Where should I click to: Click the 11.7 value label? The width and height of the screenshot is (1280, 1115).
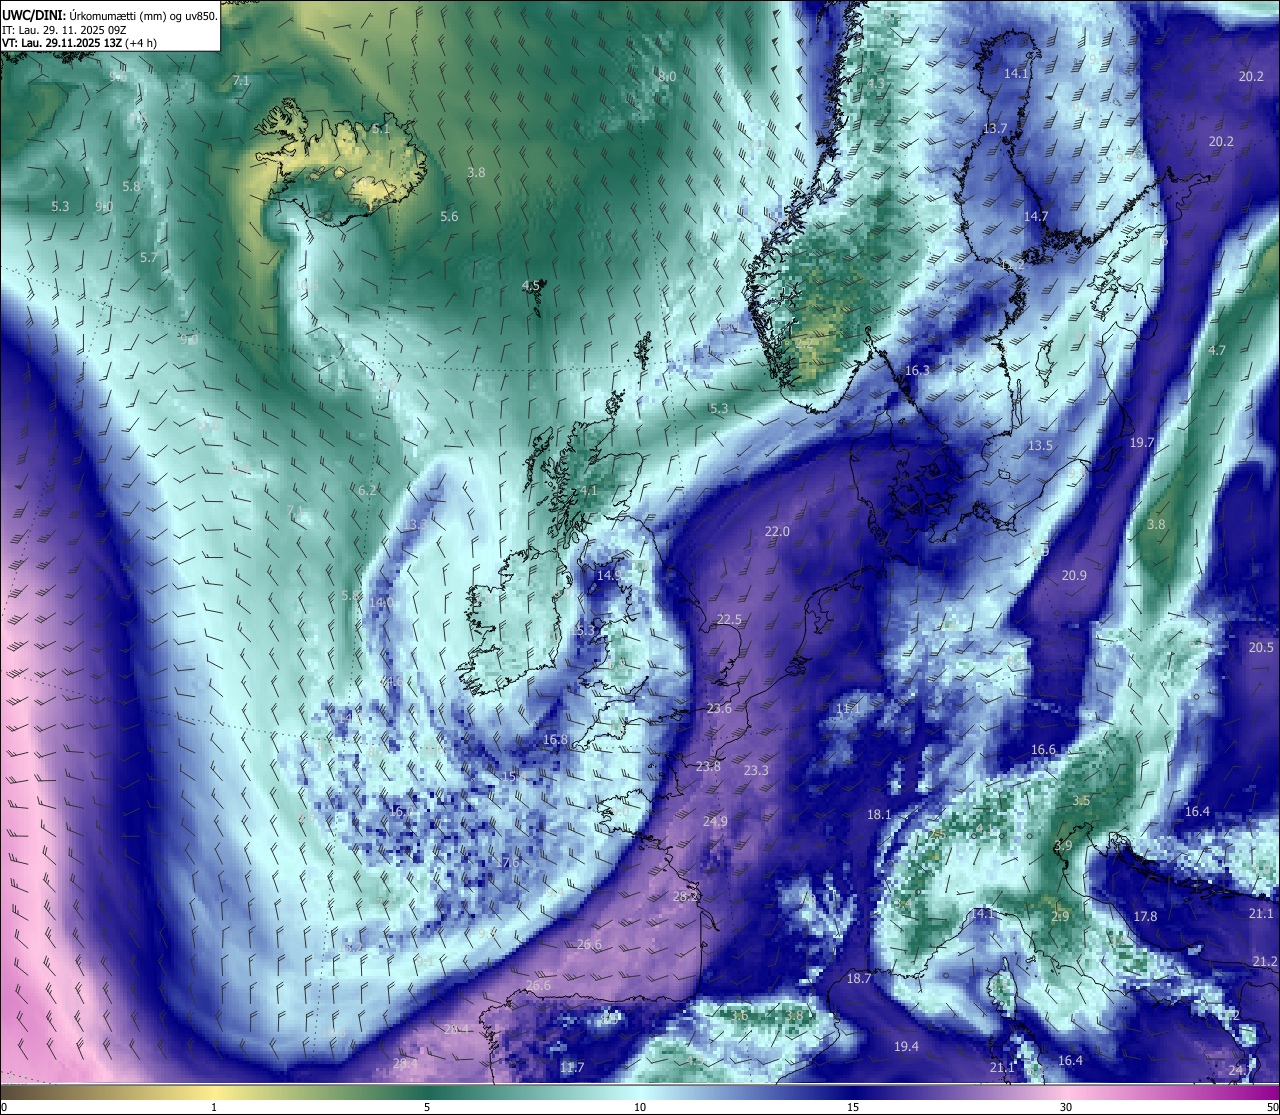click(571, 1068)
